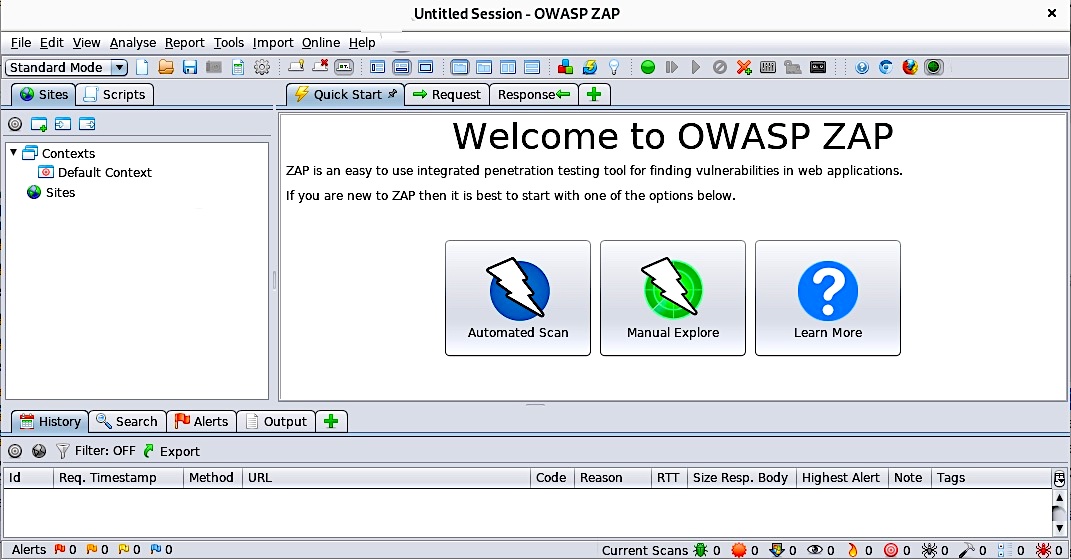The image size is (1071, 560).
Task: Sort History by the URL column header
Action: point(386,477)
